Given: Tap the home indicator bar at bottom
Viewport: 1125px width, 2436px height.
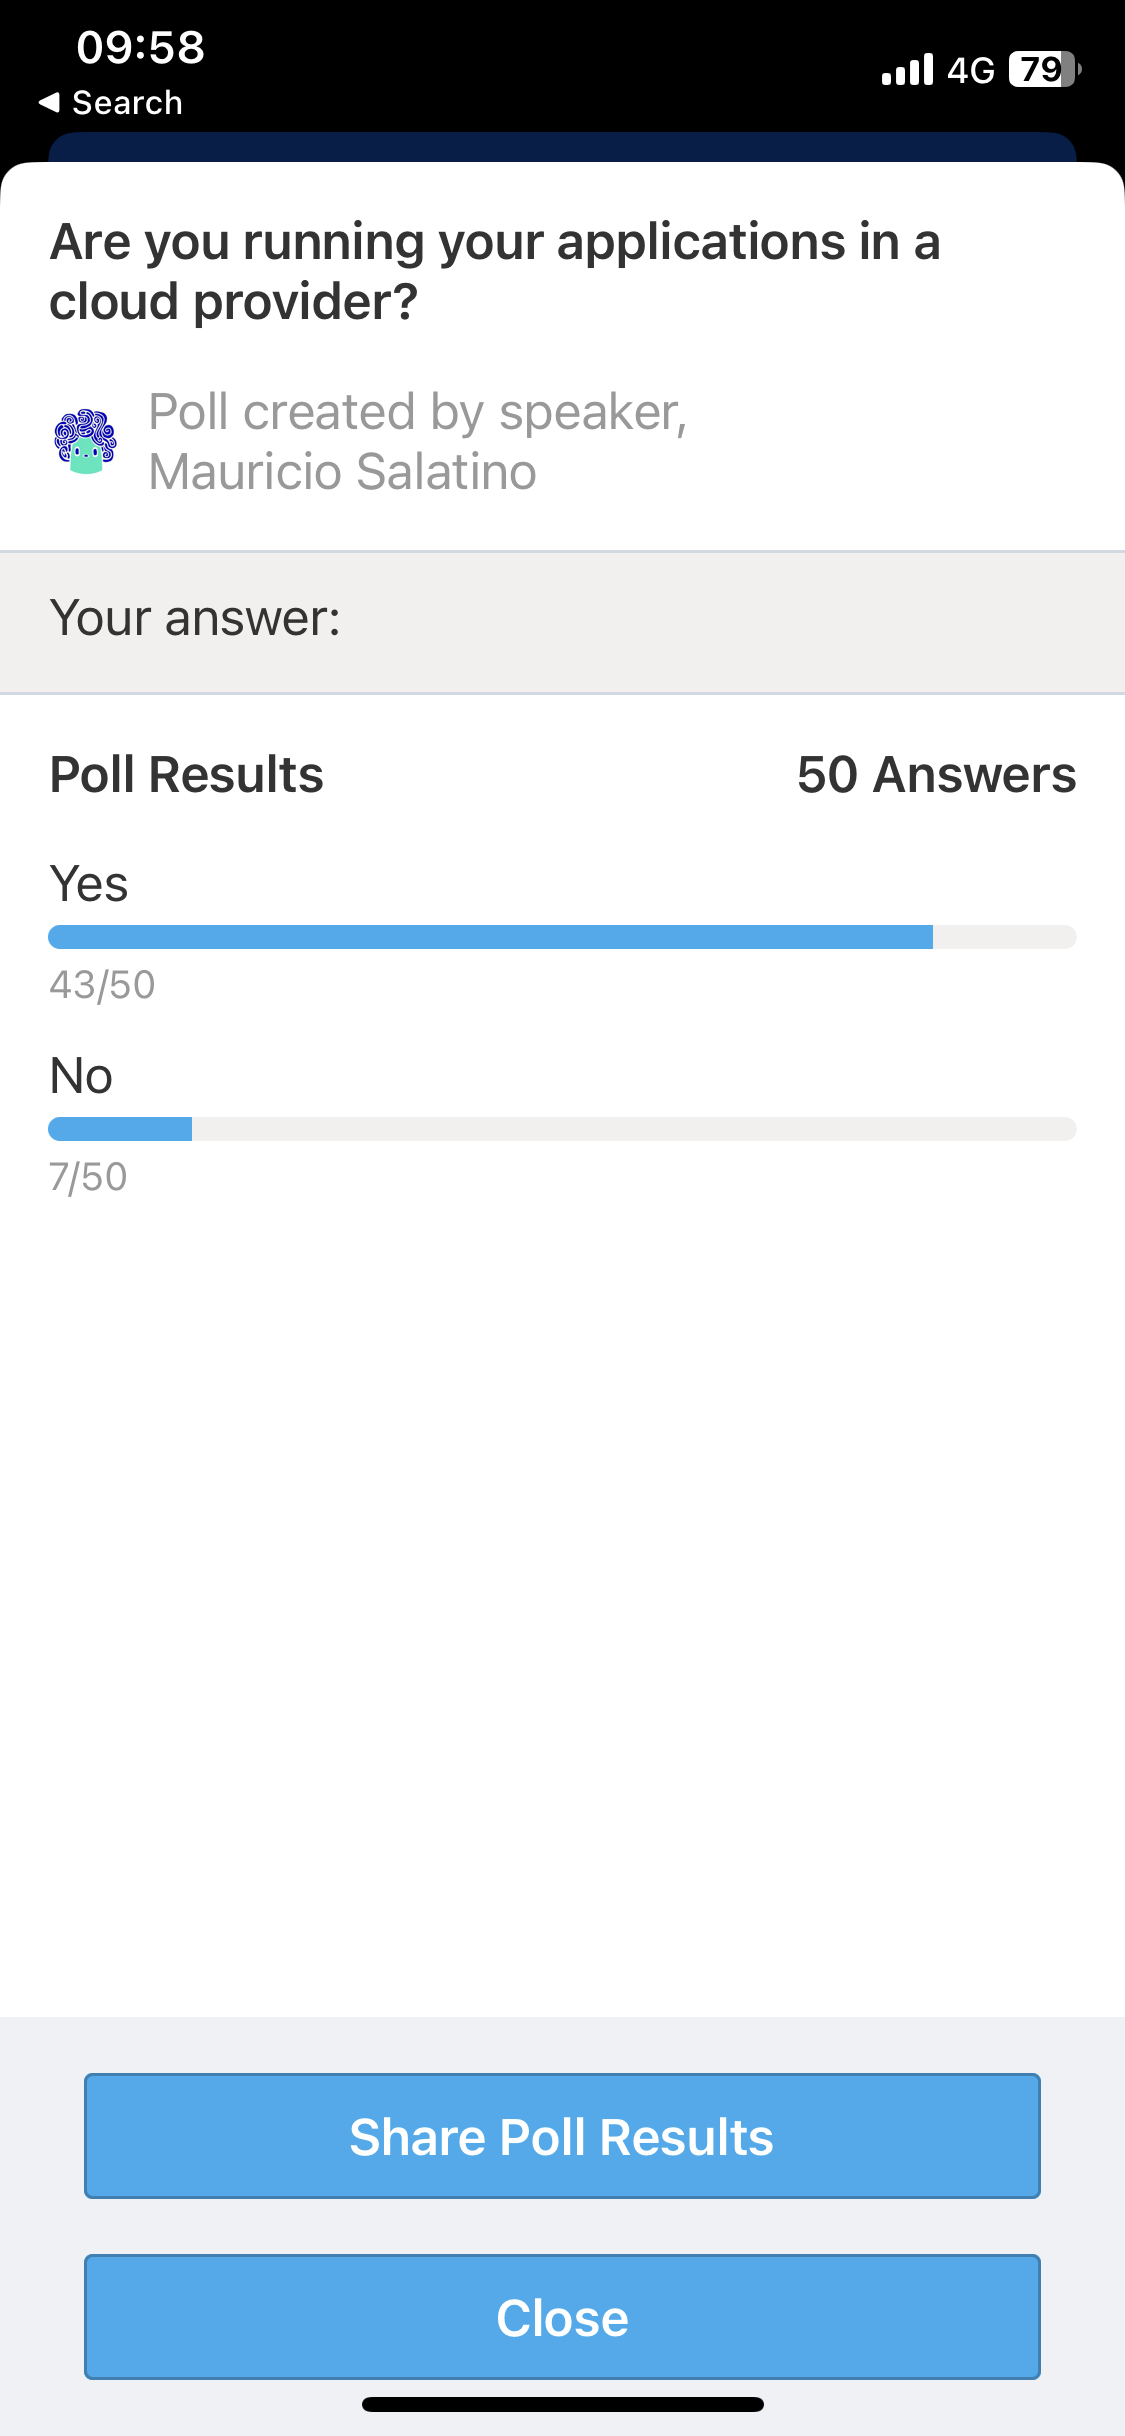Looking at the screenshot, I should click(562, 2404).
